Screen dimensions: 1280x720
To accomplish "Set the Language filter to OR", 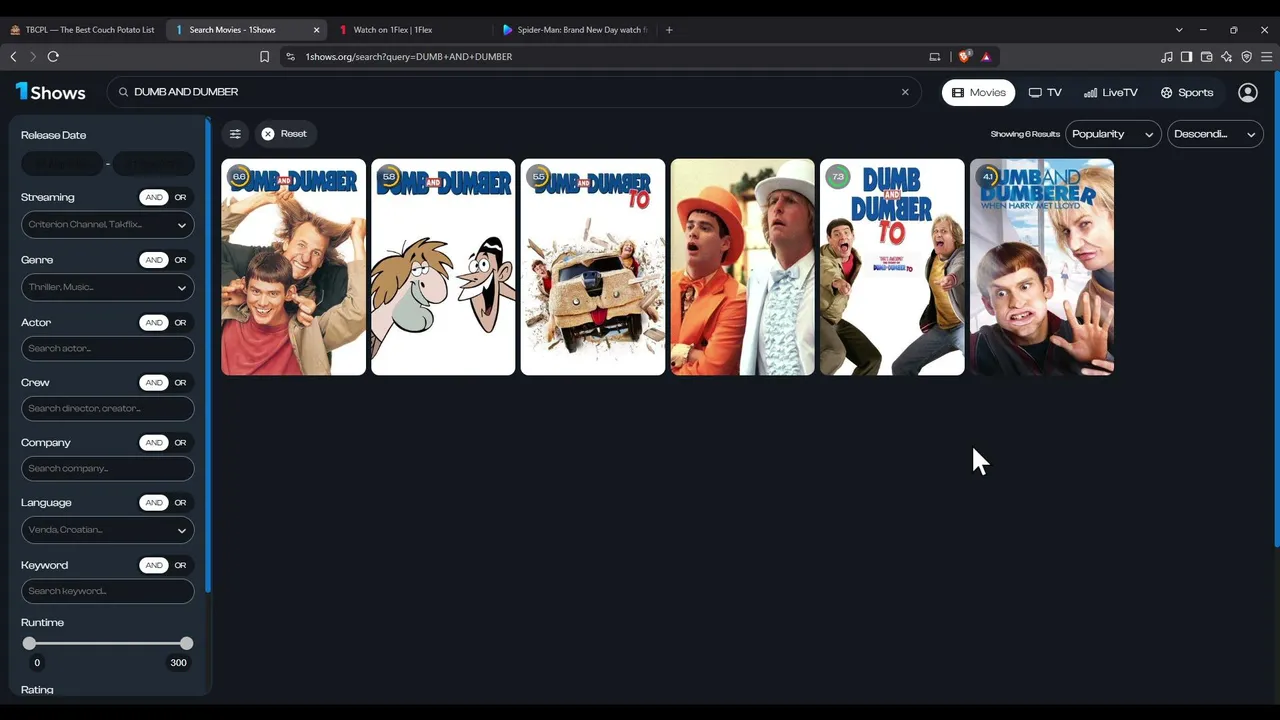I will (180, 503).
